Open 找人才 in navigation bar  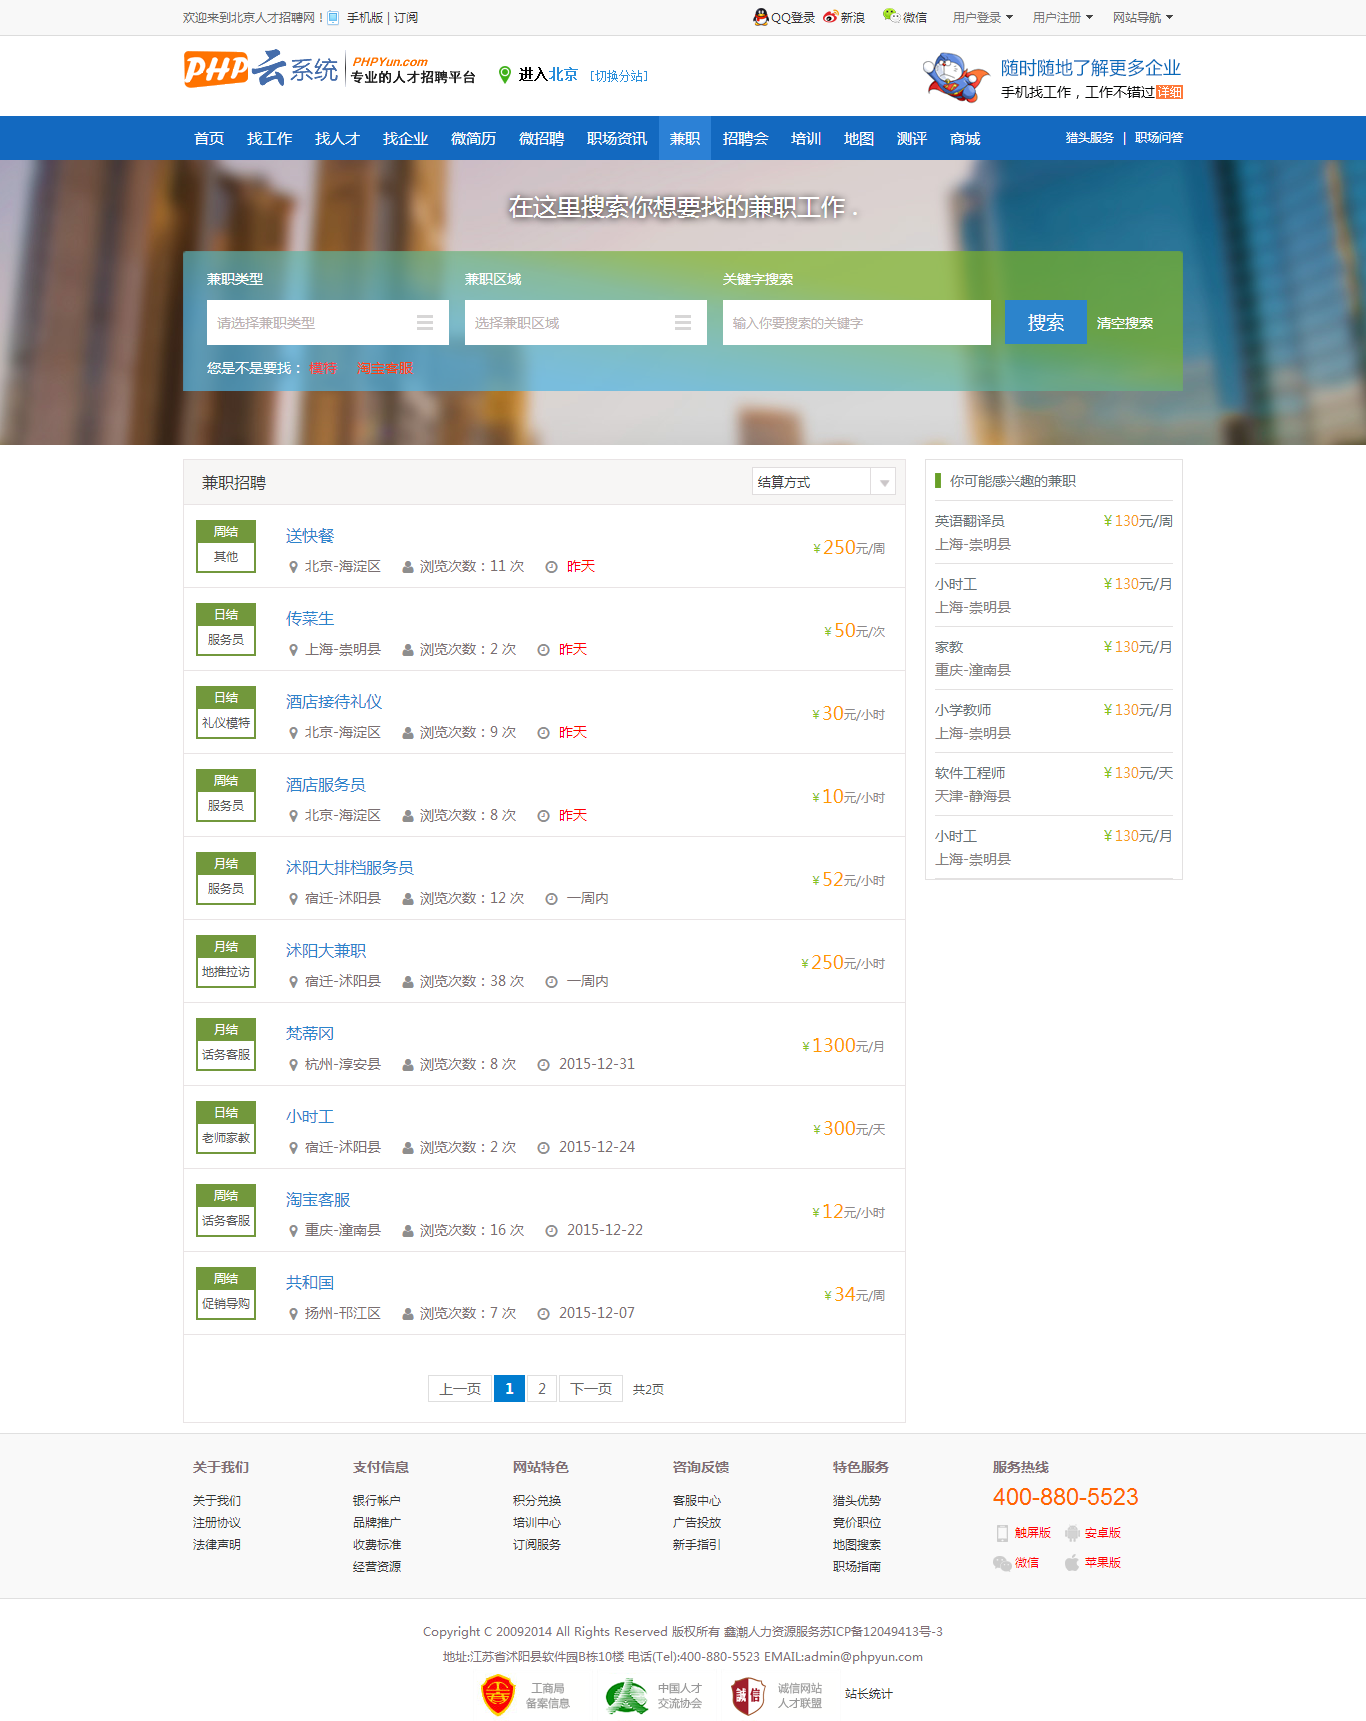337,139
